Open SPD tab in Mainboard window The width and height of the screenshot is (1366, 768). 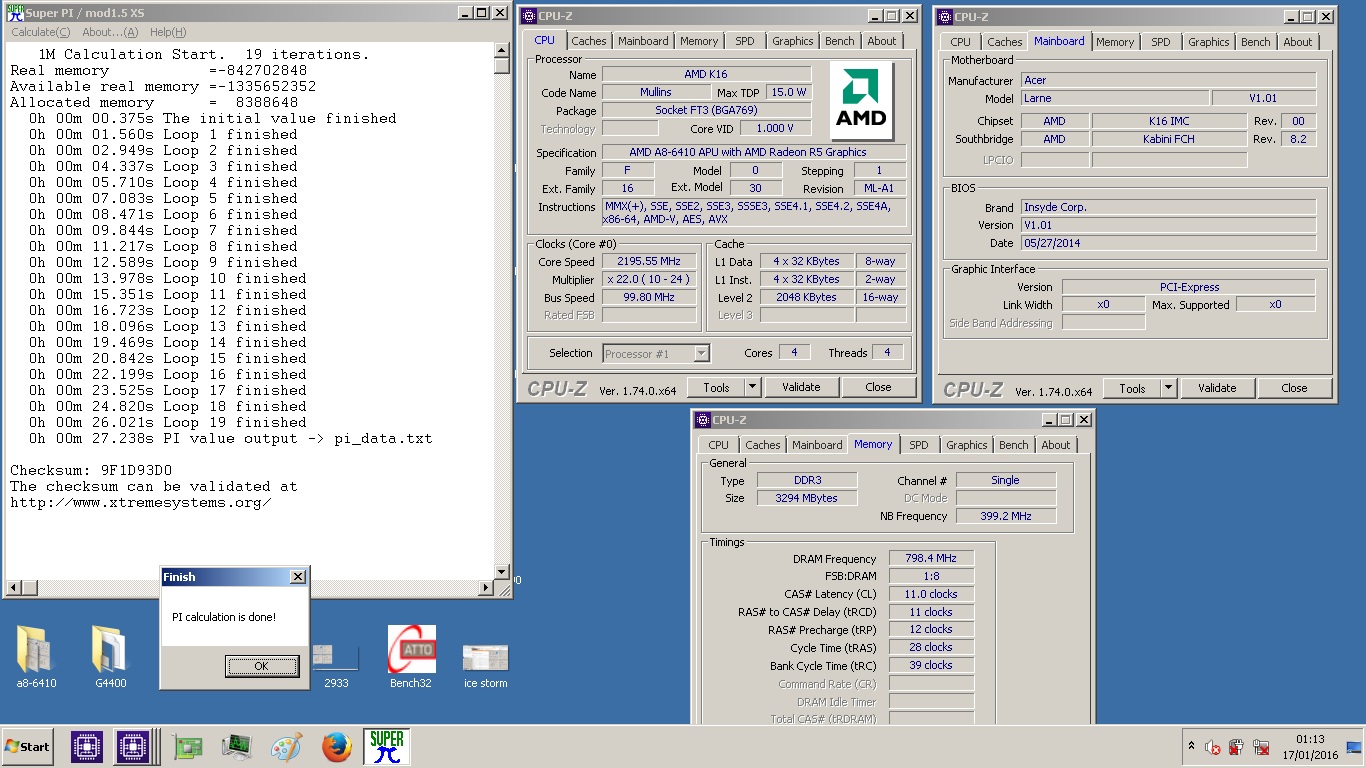pyautogui.click(x=1161, y=42)
